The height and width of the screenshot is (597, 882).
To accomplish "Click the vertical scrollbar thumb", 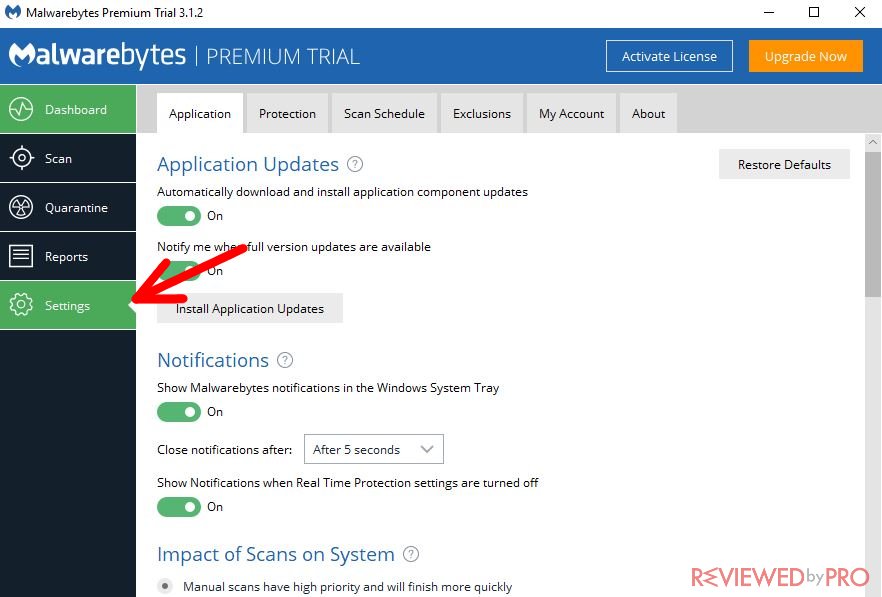I will [x=873, y=223].
